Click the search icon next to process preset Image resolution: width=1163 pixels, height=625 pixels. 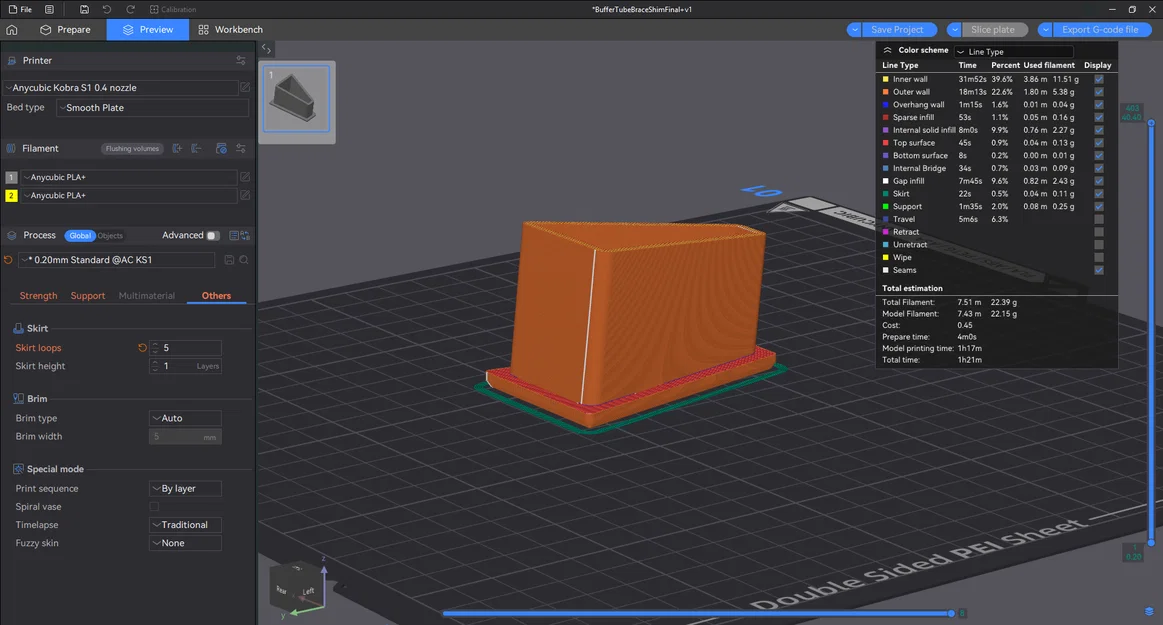tap(244, 260)
